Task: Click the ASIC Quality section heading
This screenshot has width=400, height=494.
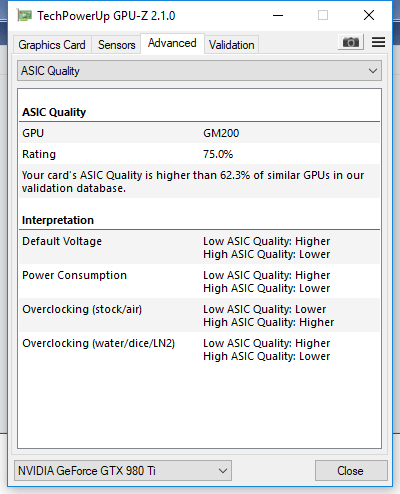Action: [x=54, y=112]
